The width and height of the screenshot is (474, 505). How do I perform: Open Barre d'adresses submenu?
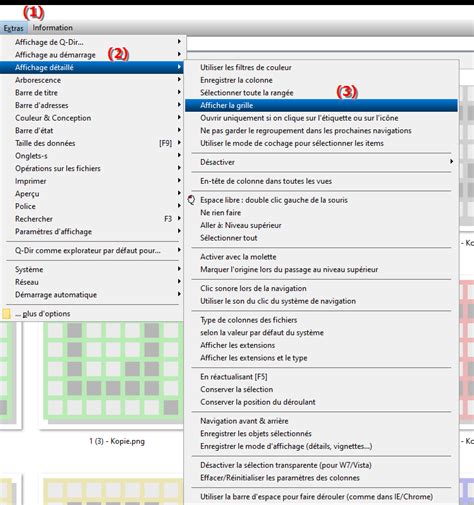tap(92, 105)
